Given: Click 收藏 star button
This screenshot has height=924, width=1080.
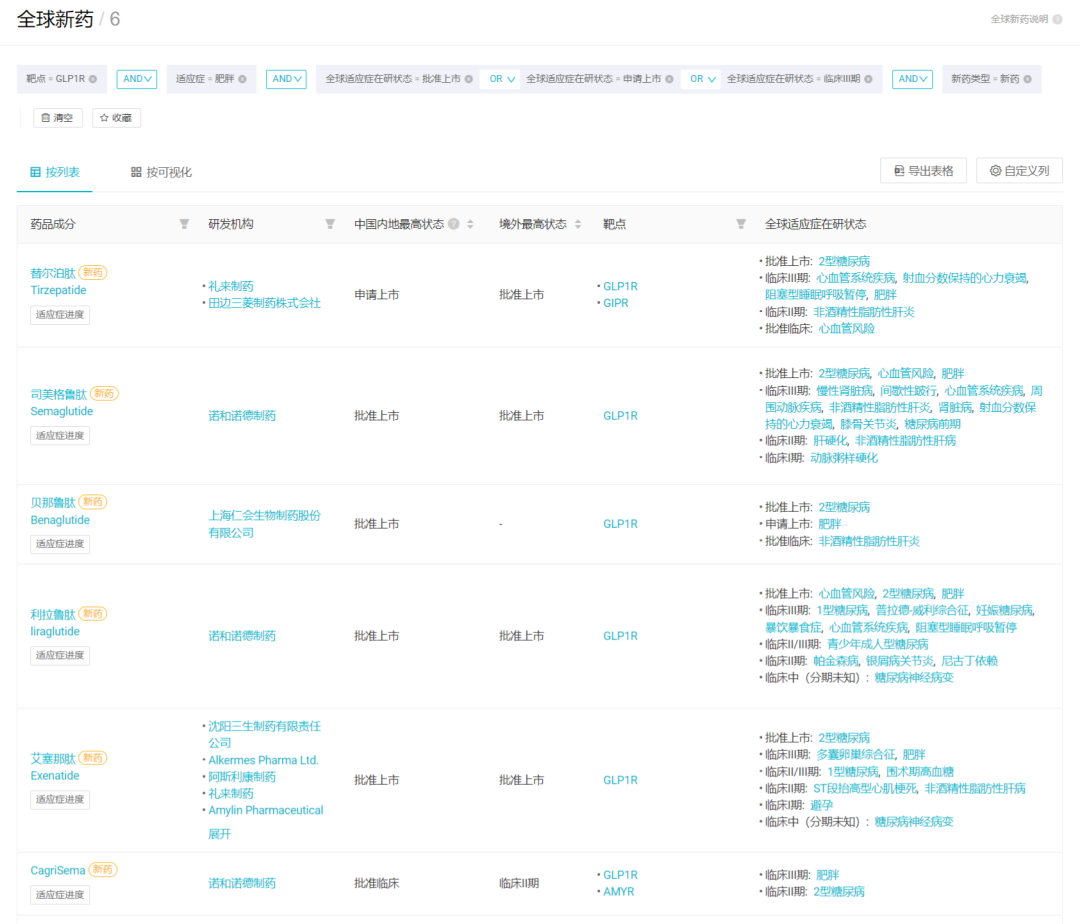Looking at the screenshot, I should [116, 118].
